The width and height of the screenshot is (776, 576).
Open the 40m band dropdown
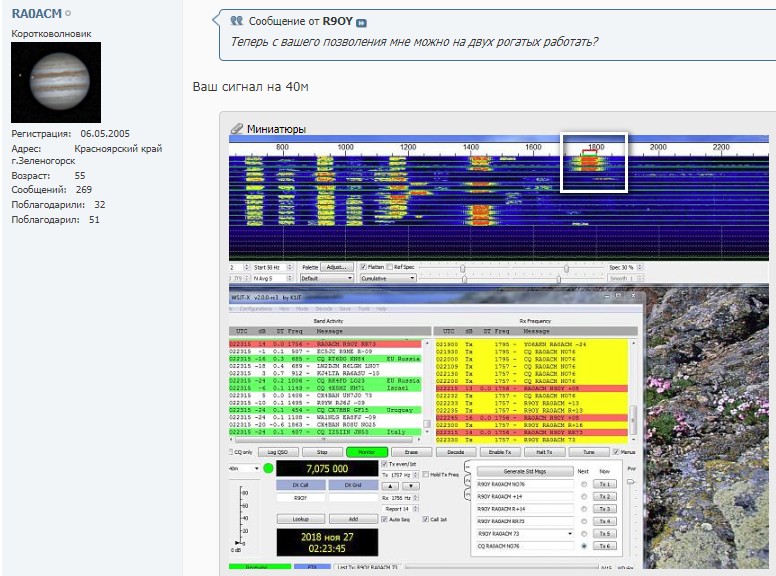245,468
